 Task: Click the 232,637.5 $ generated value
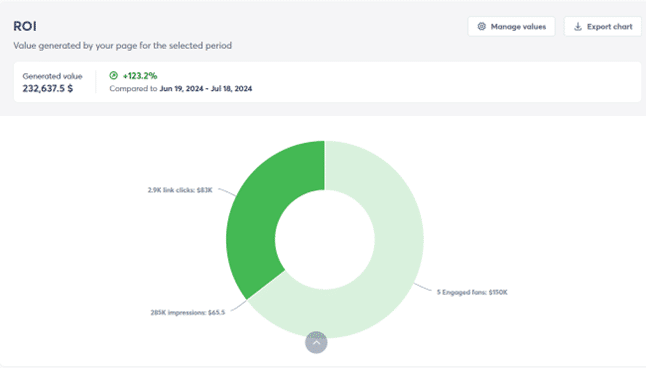[48, 89]
